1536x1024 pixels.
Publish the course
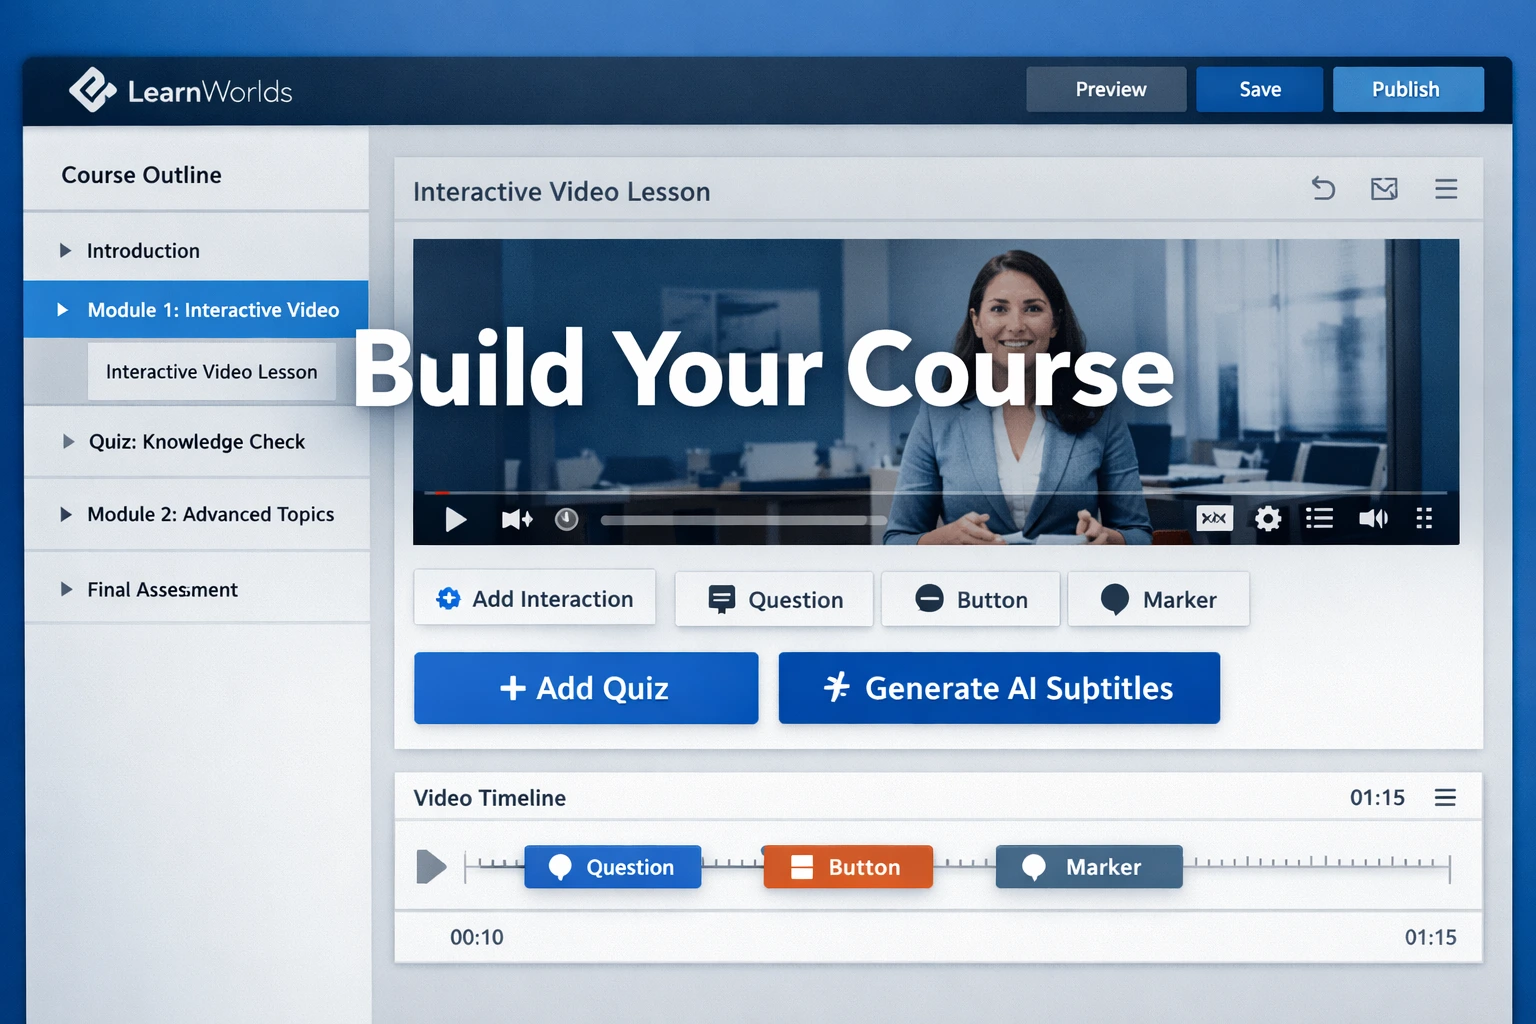point(1407,89)
